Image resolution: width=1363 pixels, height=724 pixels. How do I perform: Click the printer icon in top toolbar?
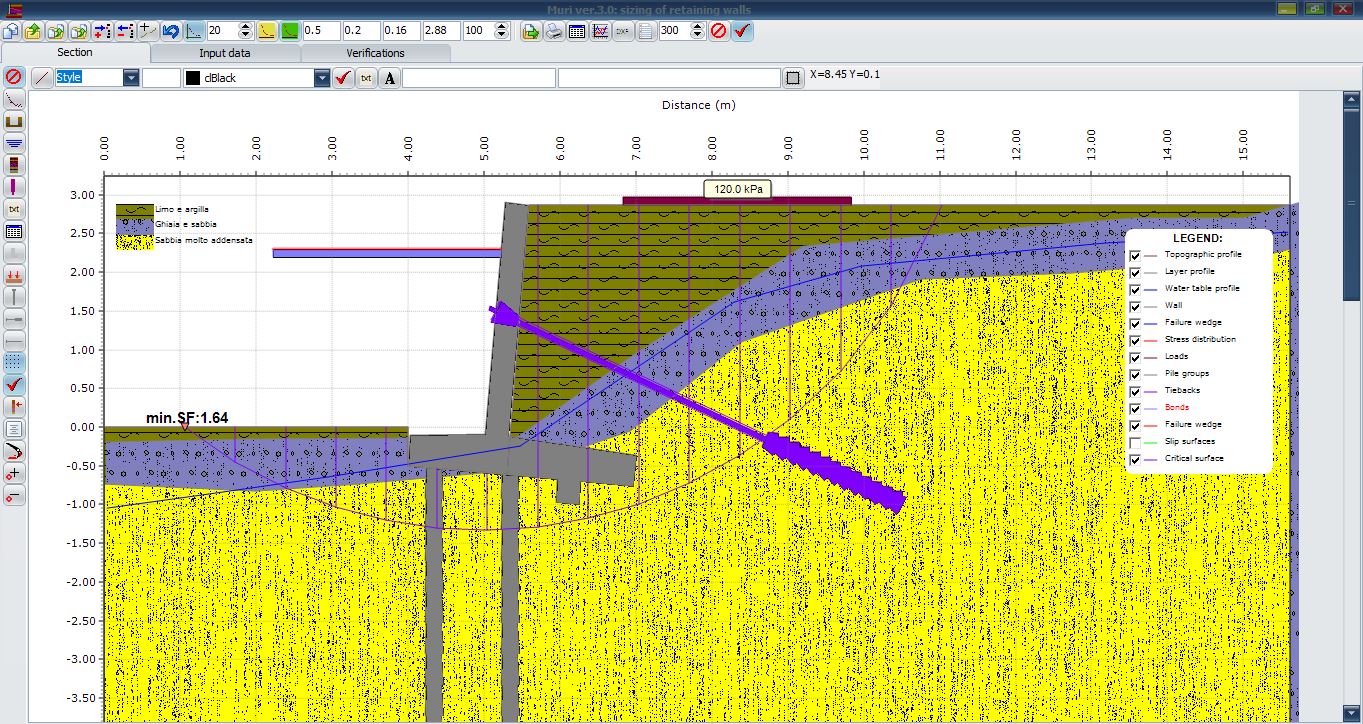coord(554,31)
